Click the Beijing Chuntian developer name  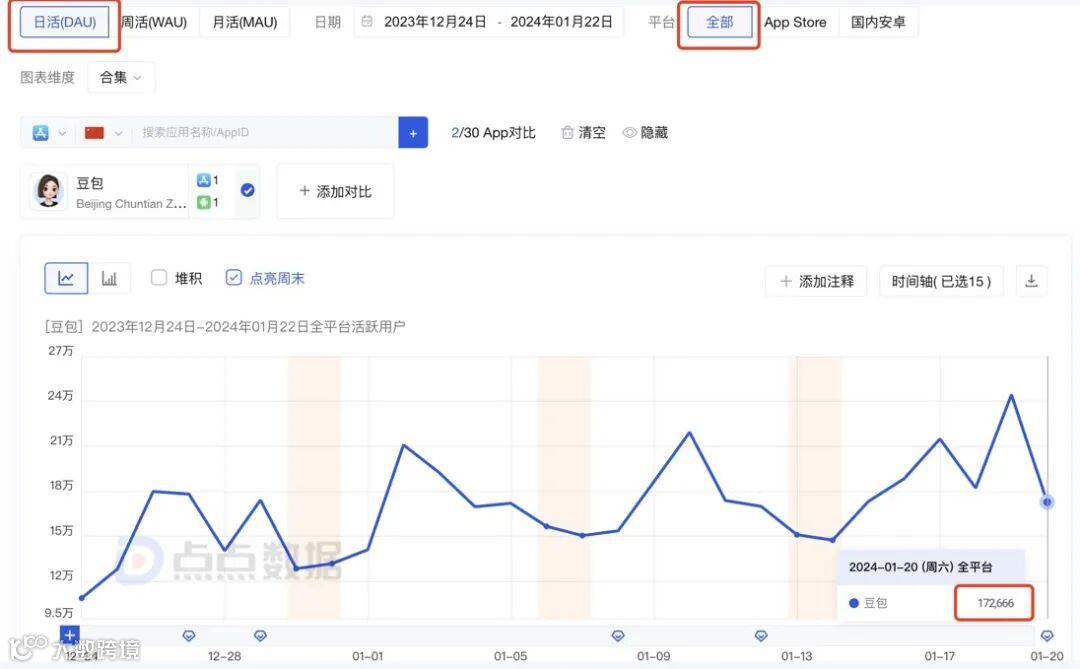pos(131,204)
